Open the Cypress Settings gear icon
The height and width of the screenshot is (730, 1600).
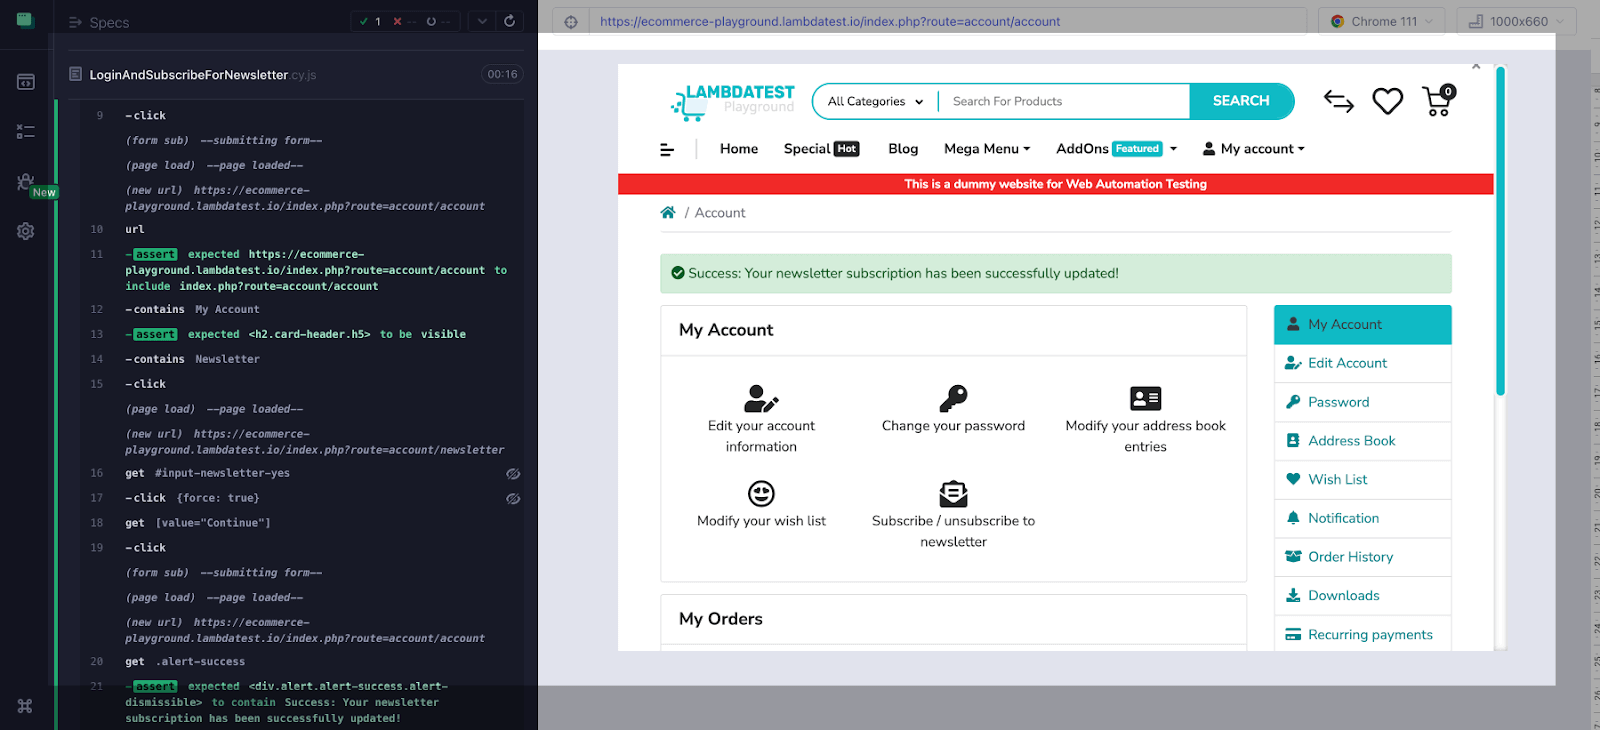tap(26, 231)
